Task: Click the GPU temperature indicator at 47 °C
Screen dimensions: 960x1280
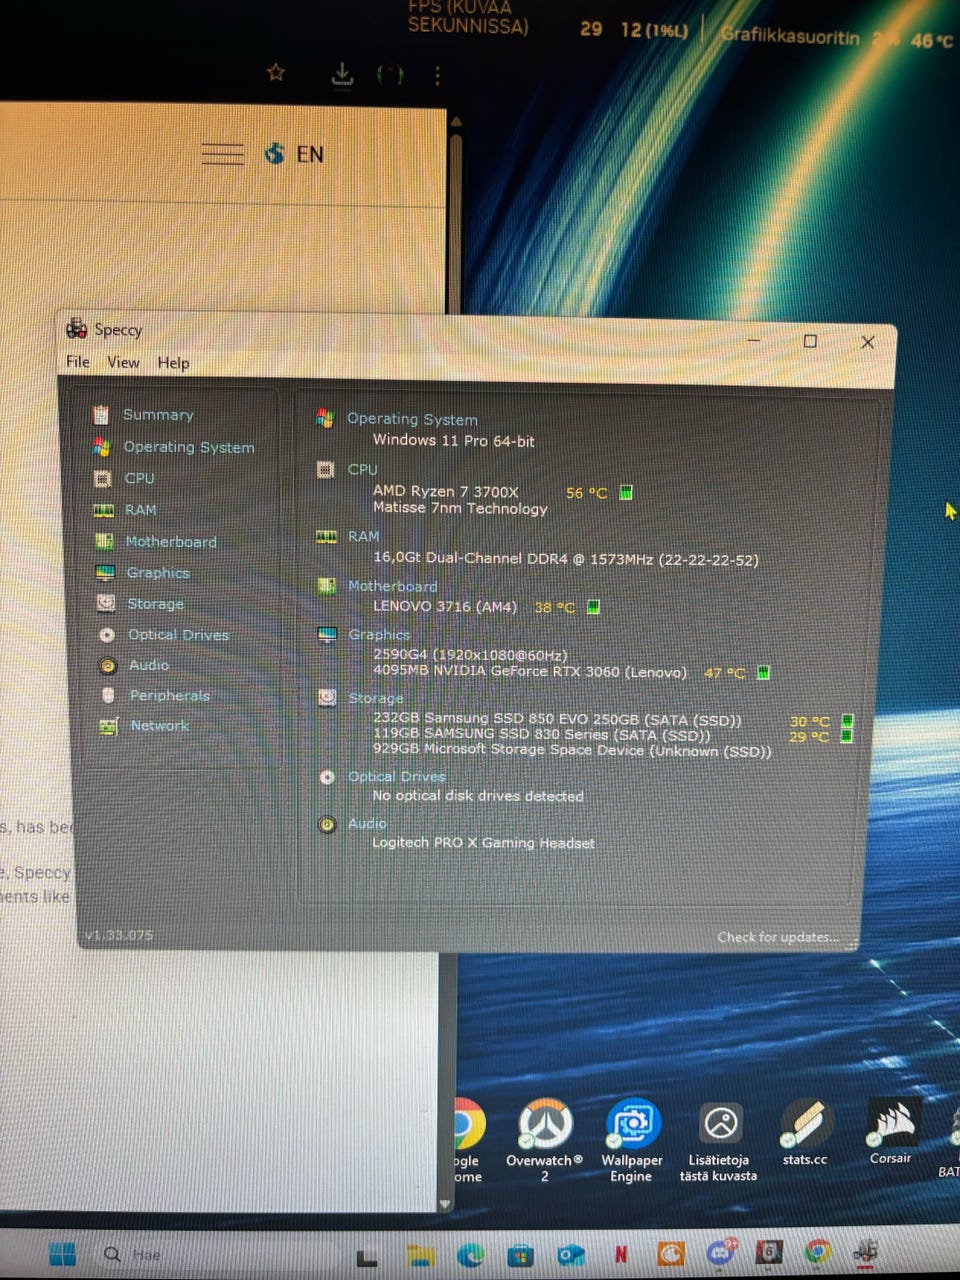Action: pyautogui.click(x=763, y=672)
